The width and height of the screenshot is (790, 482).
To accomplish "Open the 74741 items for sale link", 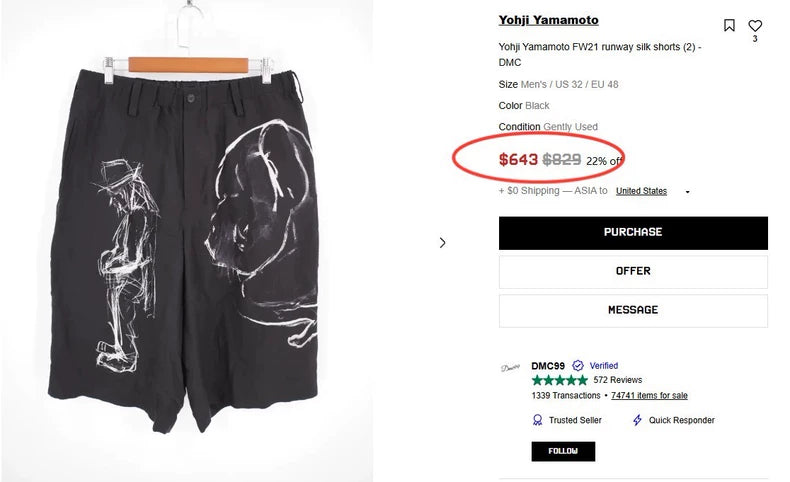I will tap(649, 396).
